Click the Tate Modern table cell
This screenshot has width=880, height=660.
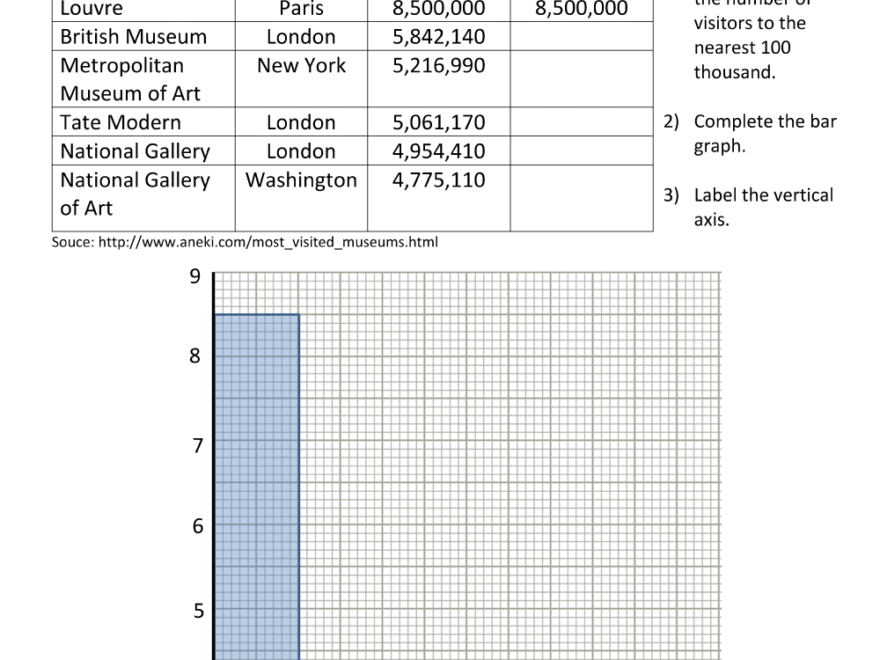[144, 122]
